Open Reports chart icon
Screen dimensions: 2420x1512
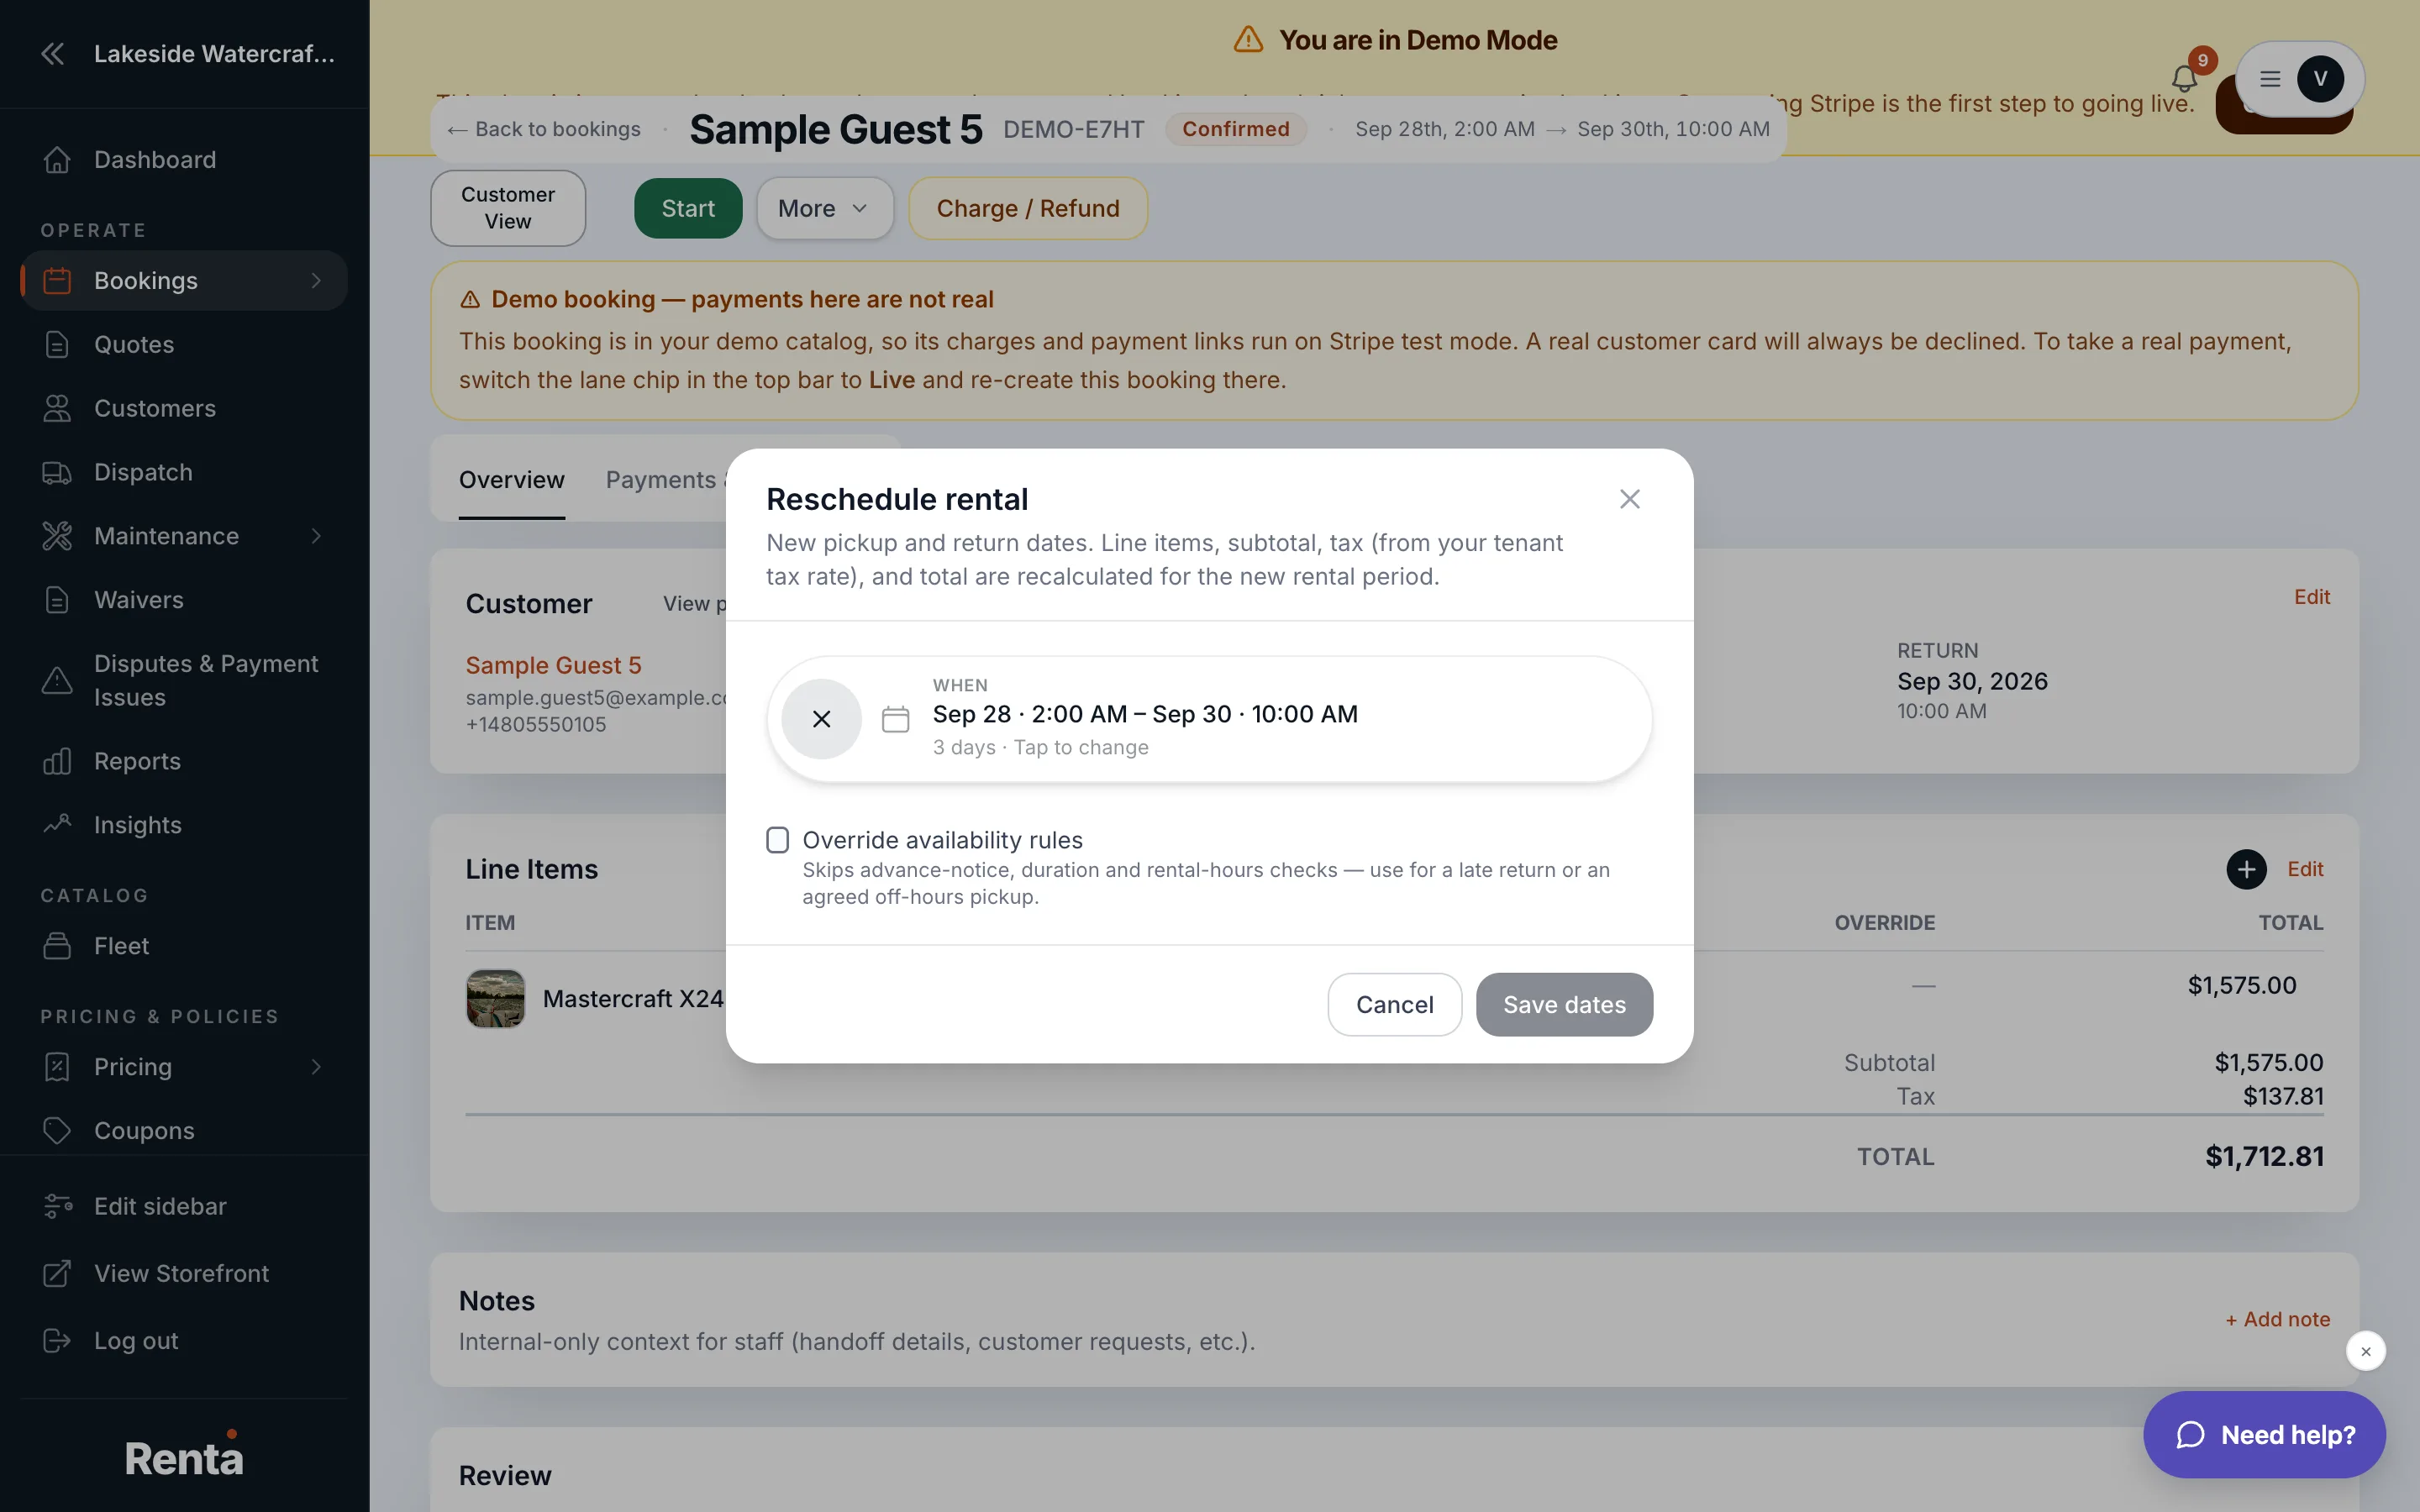click(x=57, y=761)
